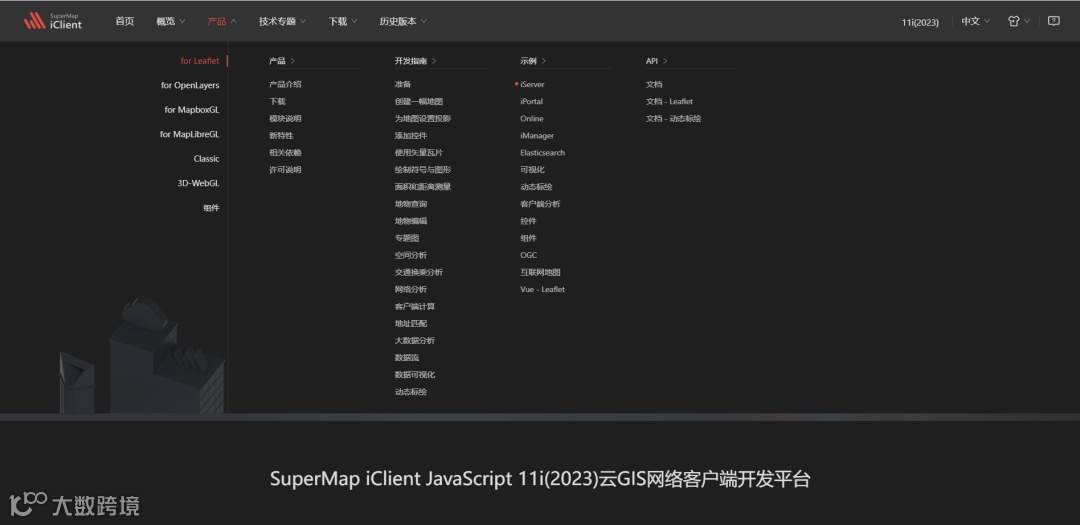Open the 客户端计算 guide
Screen dimensions: 1080x525
(415, 307)
